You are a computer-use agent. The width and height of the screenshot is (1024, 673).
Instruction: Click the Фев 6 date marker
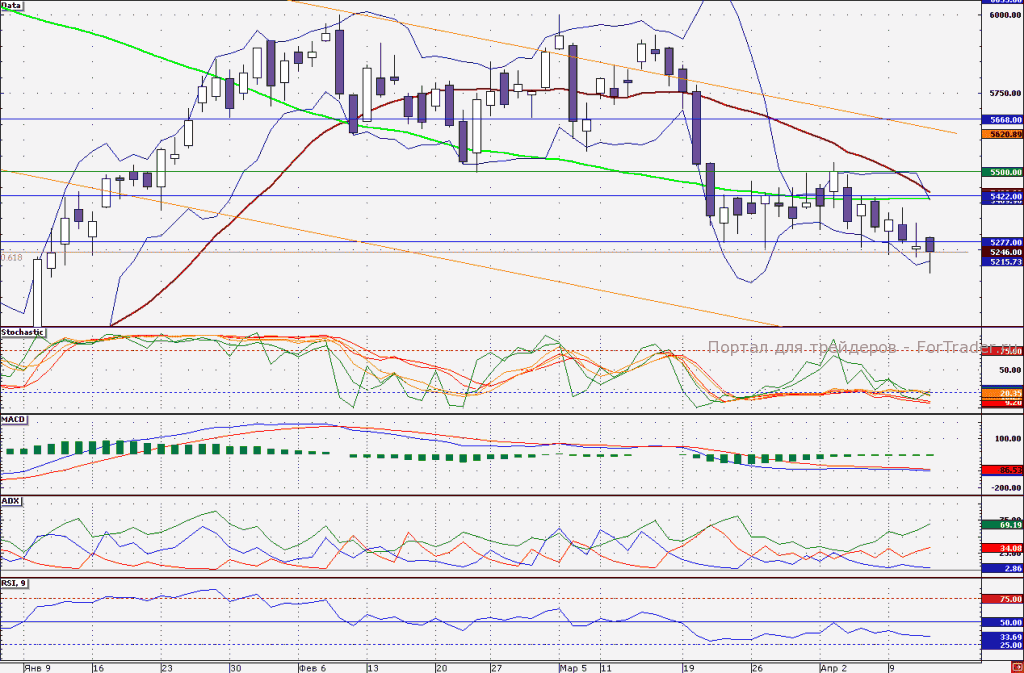coord(312,668)
